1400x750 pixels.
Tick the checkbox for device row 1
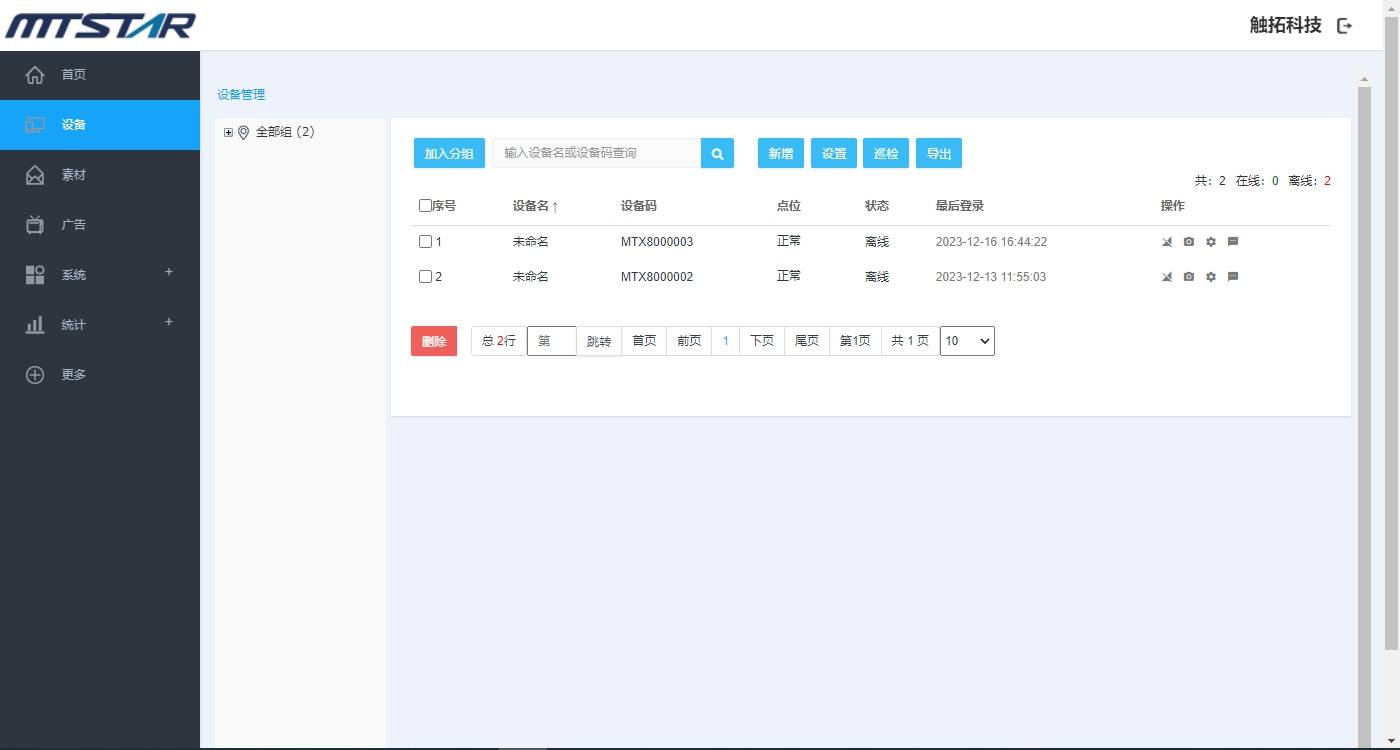(x=425, y=242)
